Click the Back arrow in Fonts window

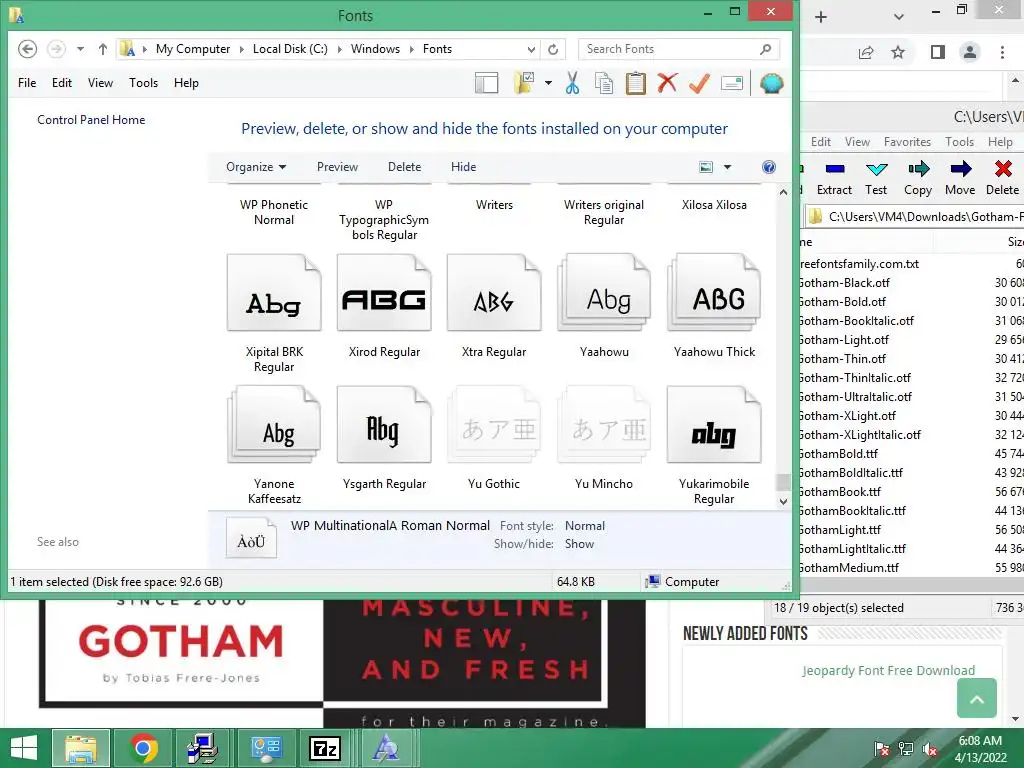(x=27, y=49)
